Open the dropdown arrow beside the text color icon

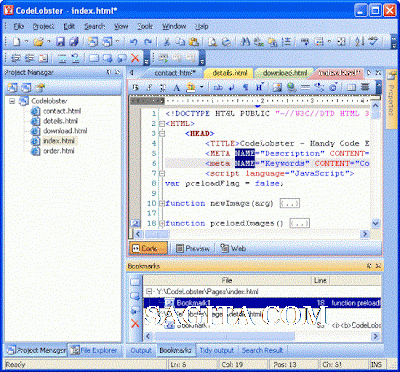(201, 88)
